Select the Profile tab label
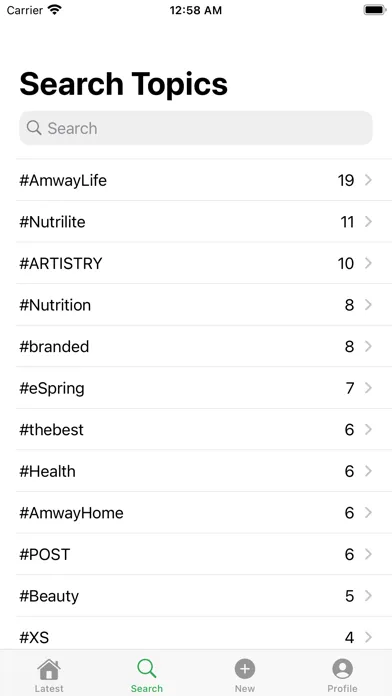Screen dimensions: 392x696 (342, 688)
